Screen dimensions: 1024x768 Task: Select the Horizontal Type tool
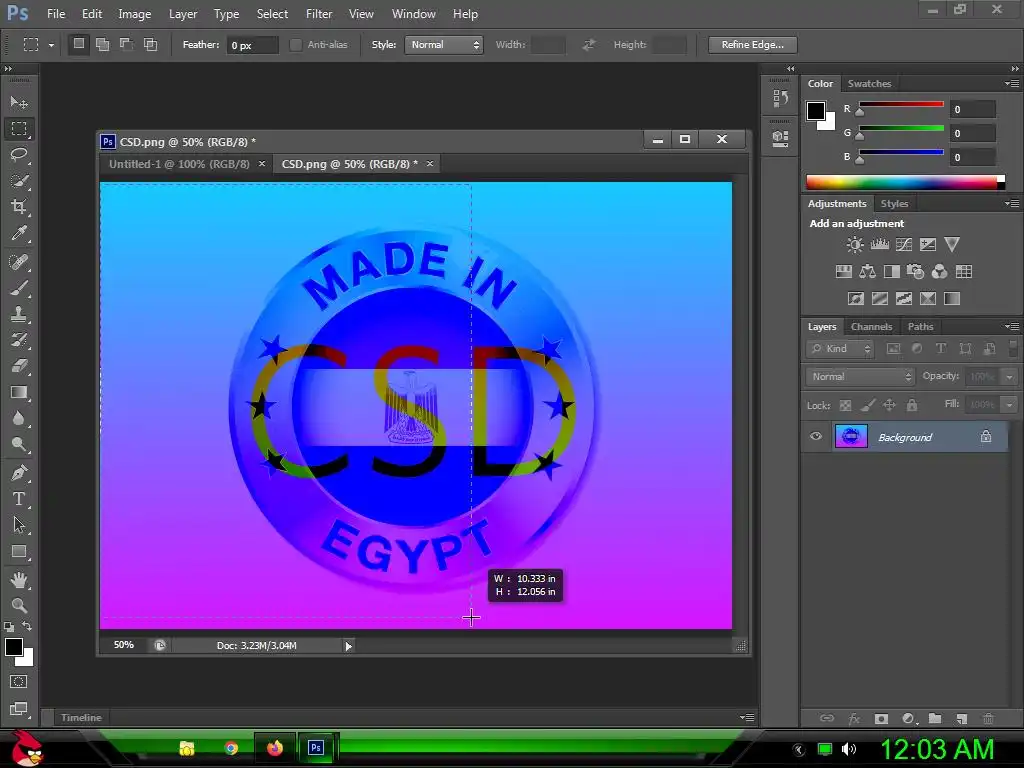[x=19, y=499]
